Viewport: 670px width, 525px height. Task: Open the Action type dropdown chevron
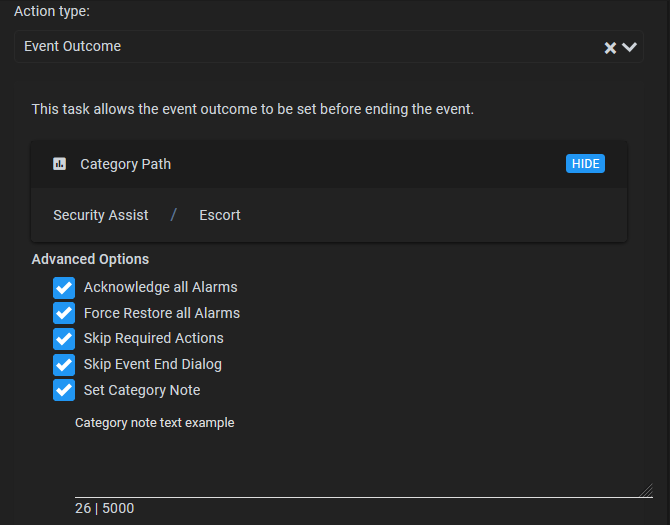click(x=629, y=47)
